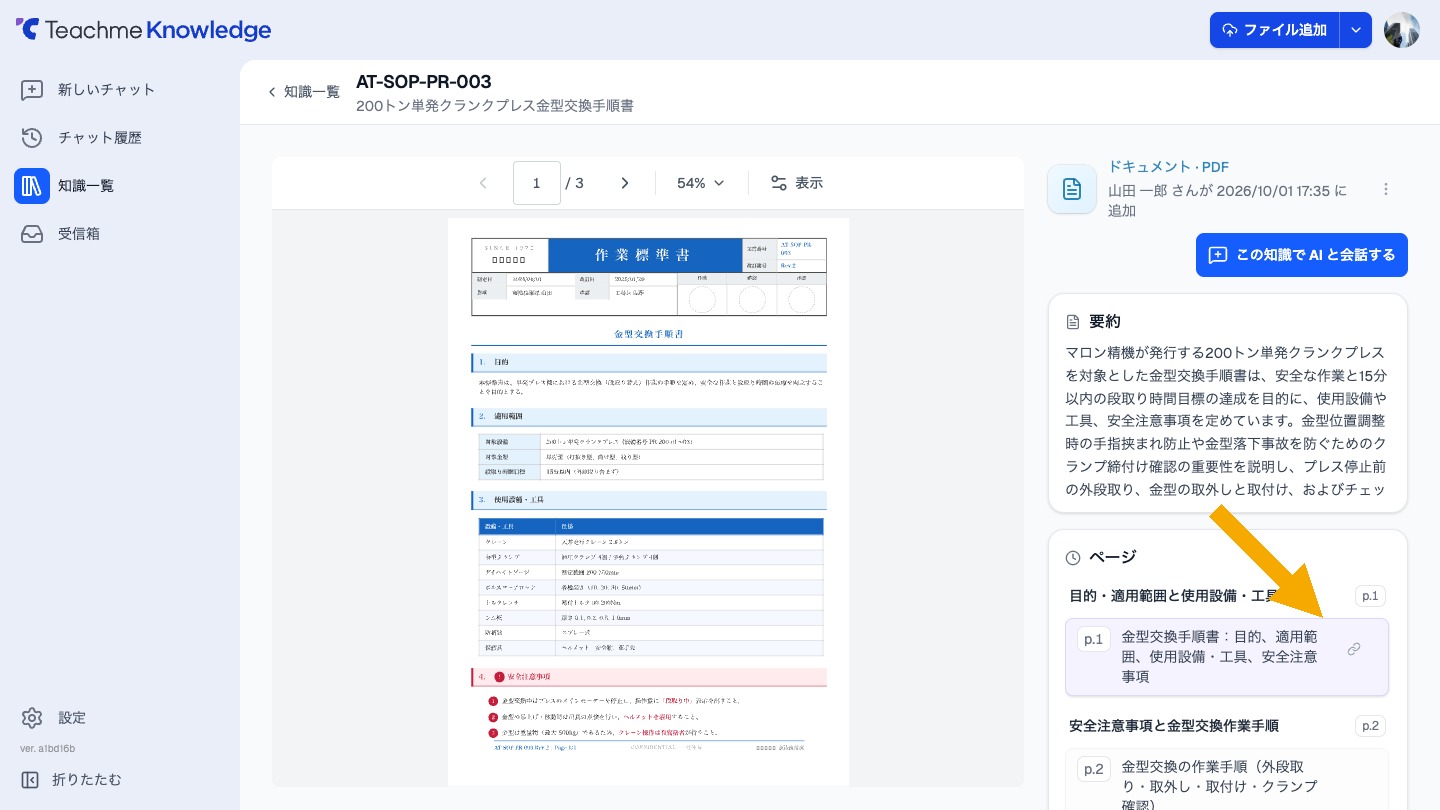Go to the next PDF page
Viewport: 1440px width, 810px height.
point(625,183)
